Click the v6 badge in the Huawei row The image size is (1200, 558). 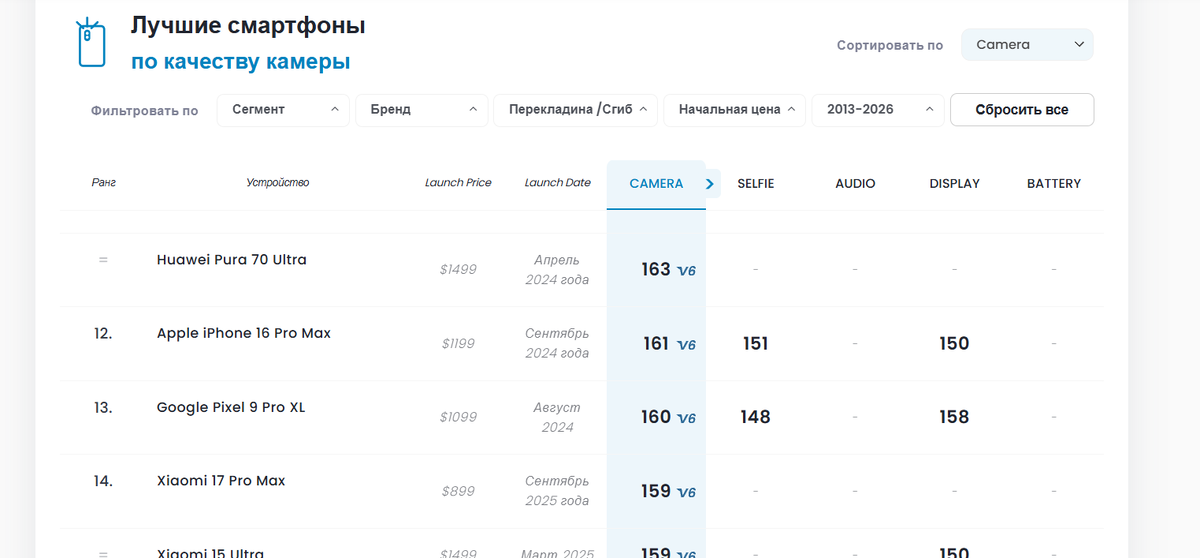(x=686, y=270)
